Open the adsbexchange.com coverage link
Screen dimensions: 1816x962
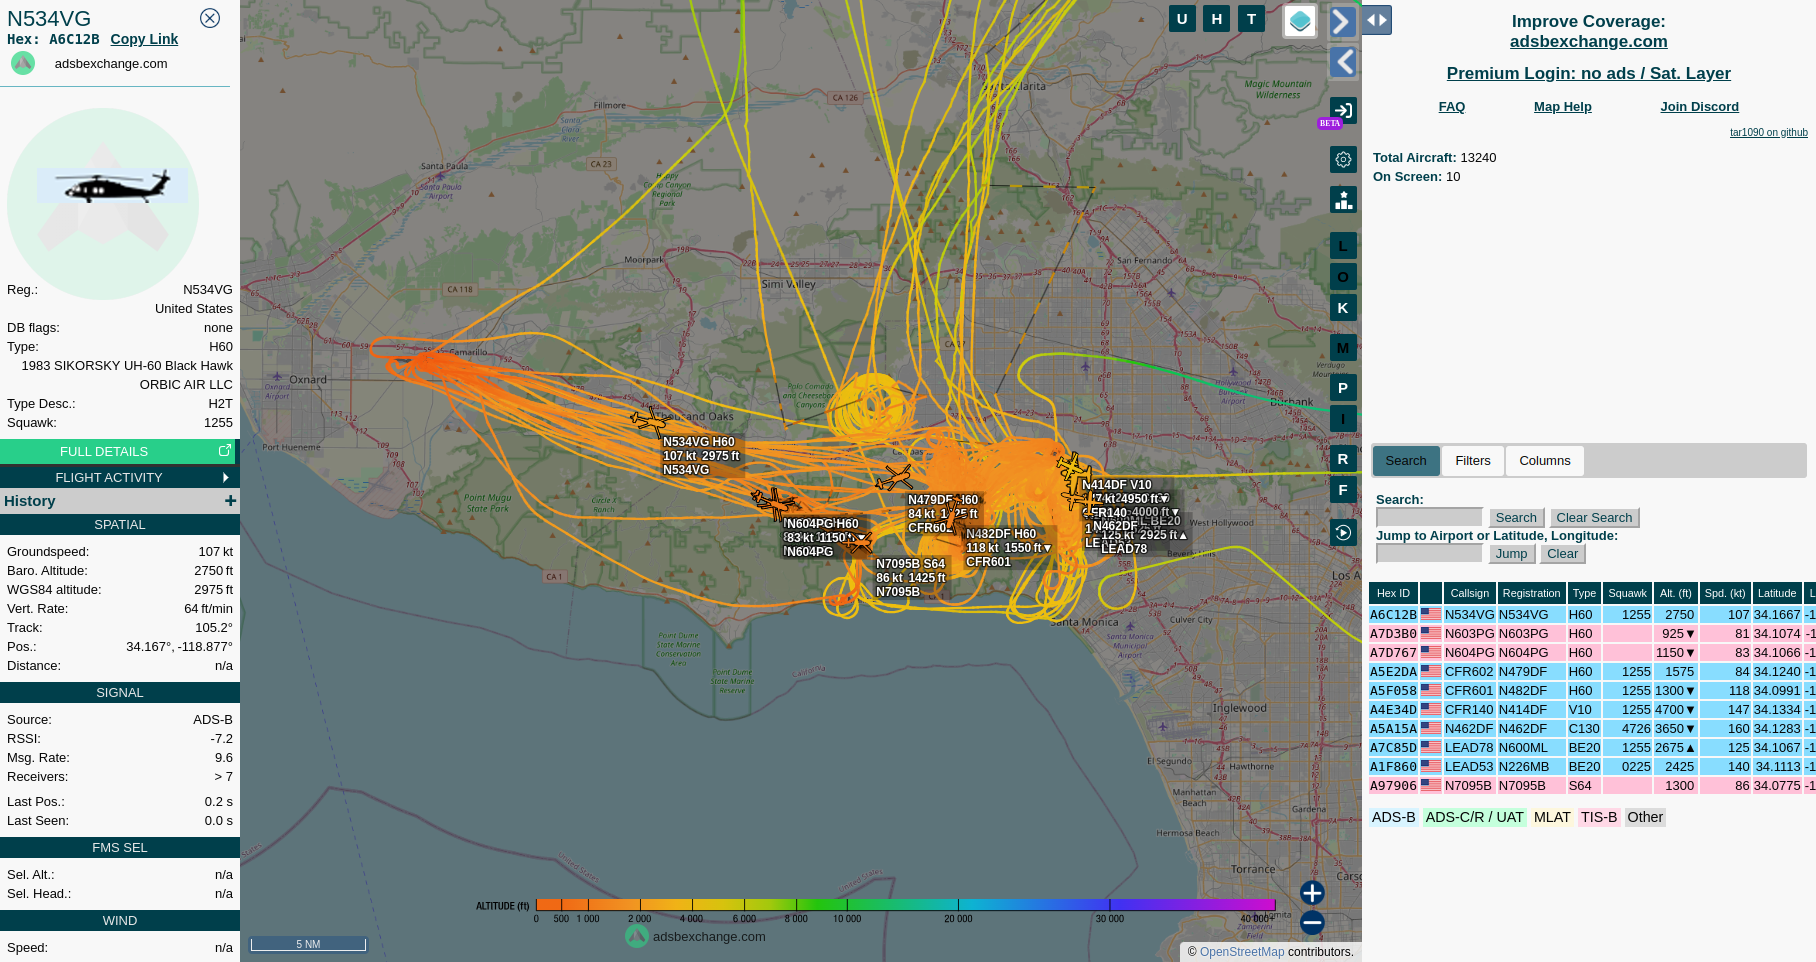click(x=1588, y=42)
